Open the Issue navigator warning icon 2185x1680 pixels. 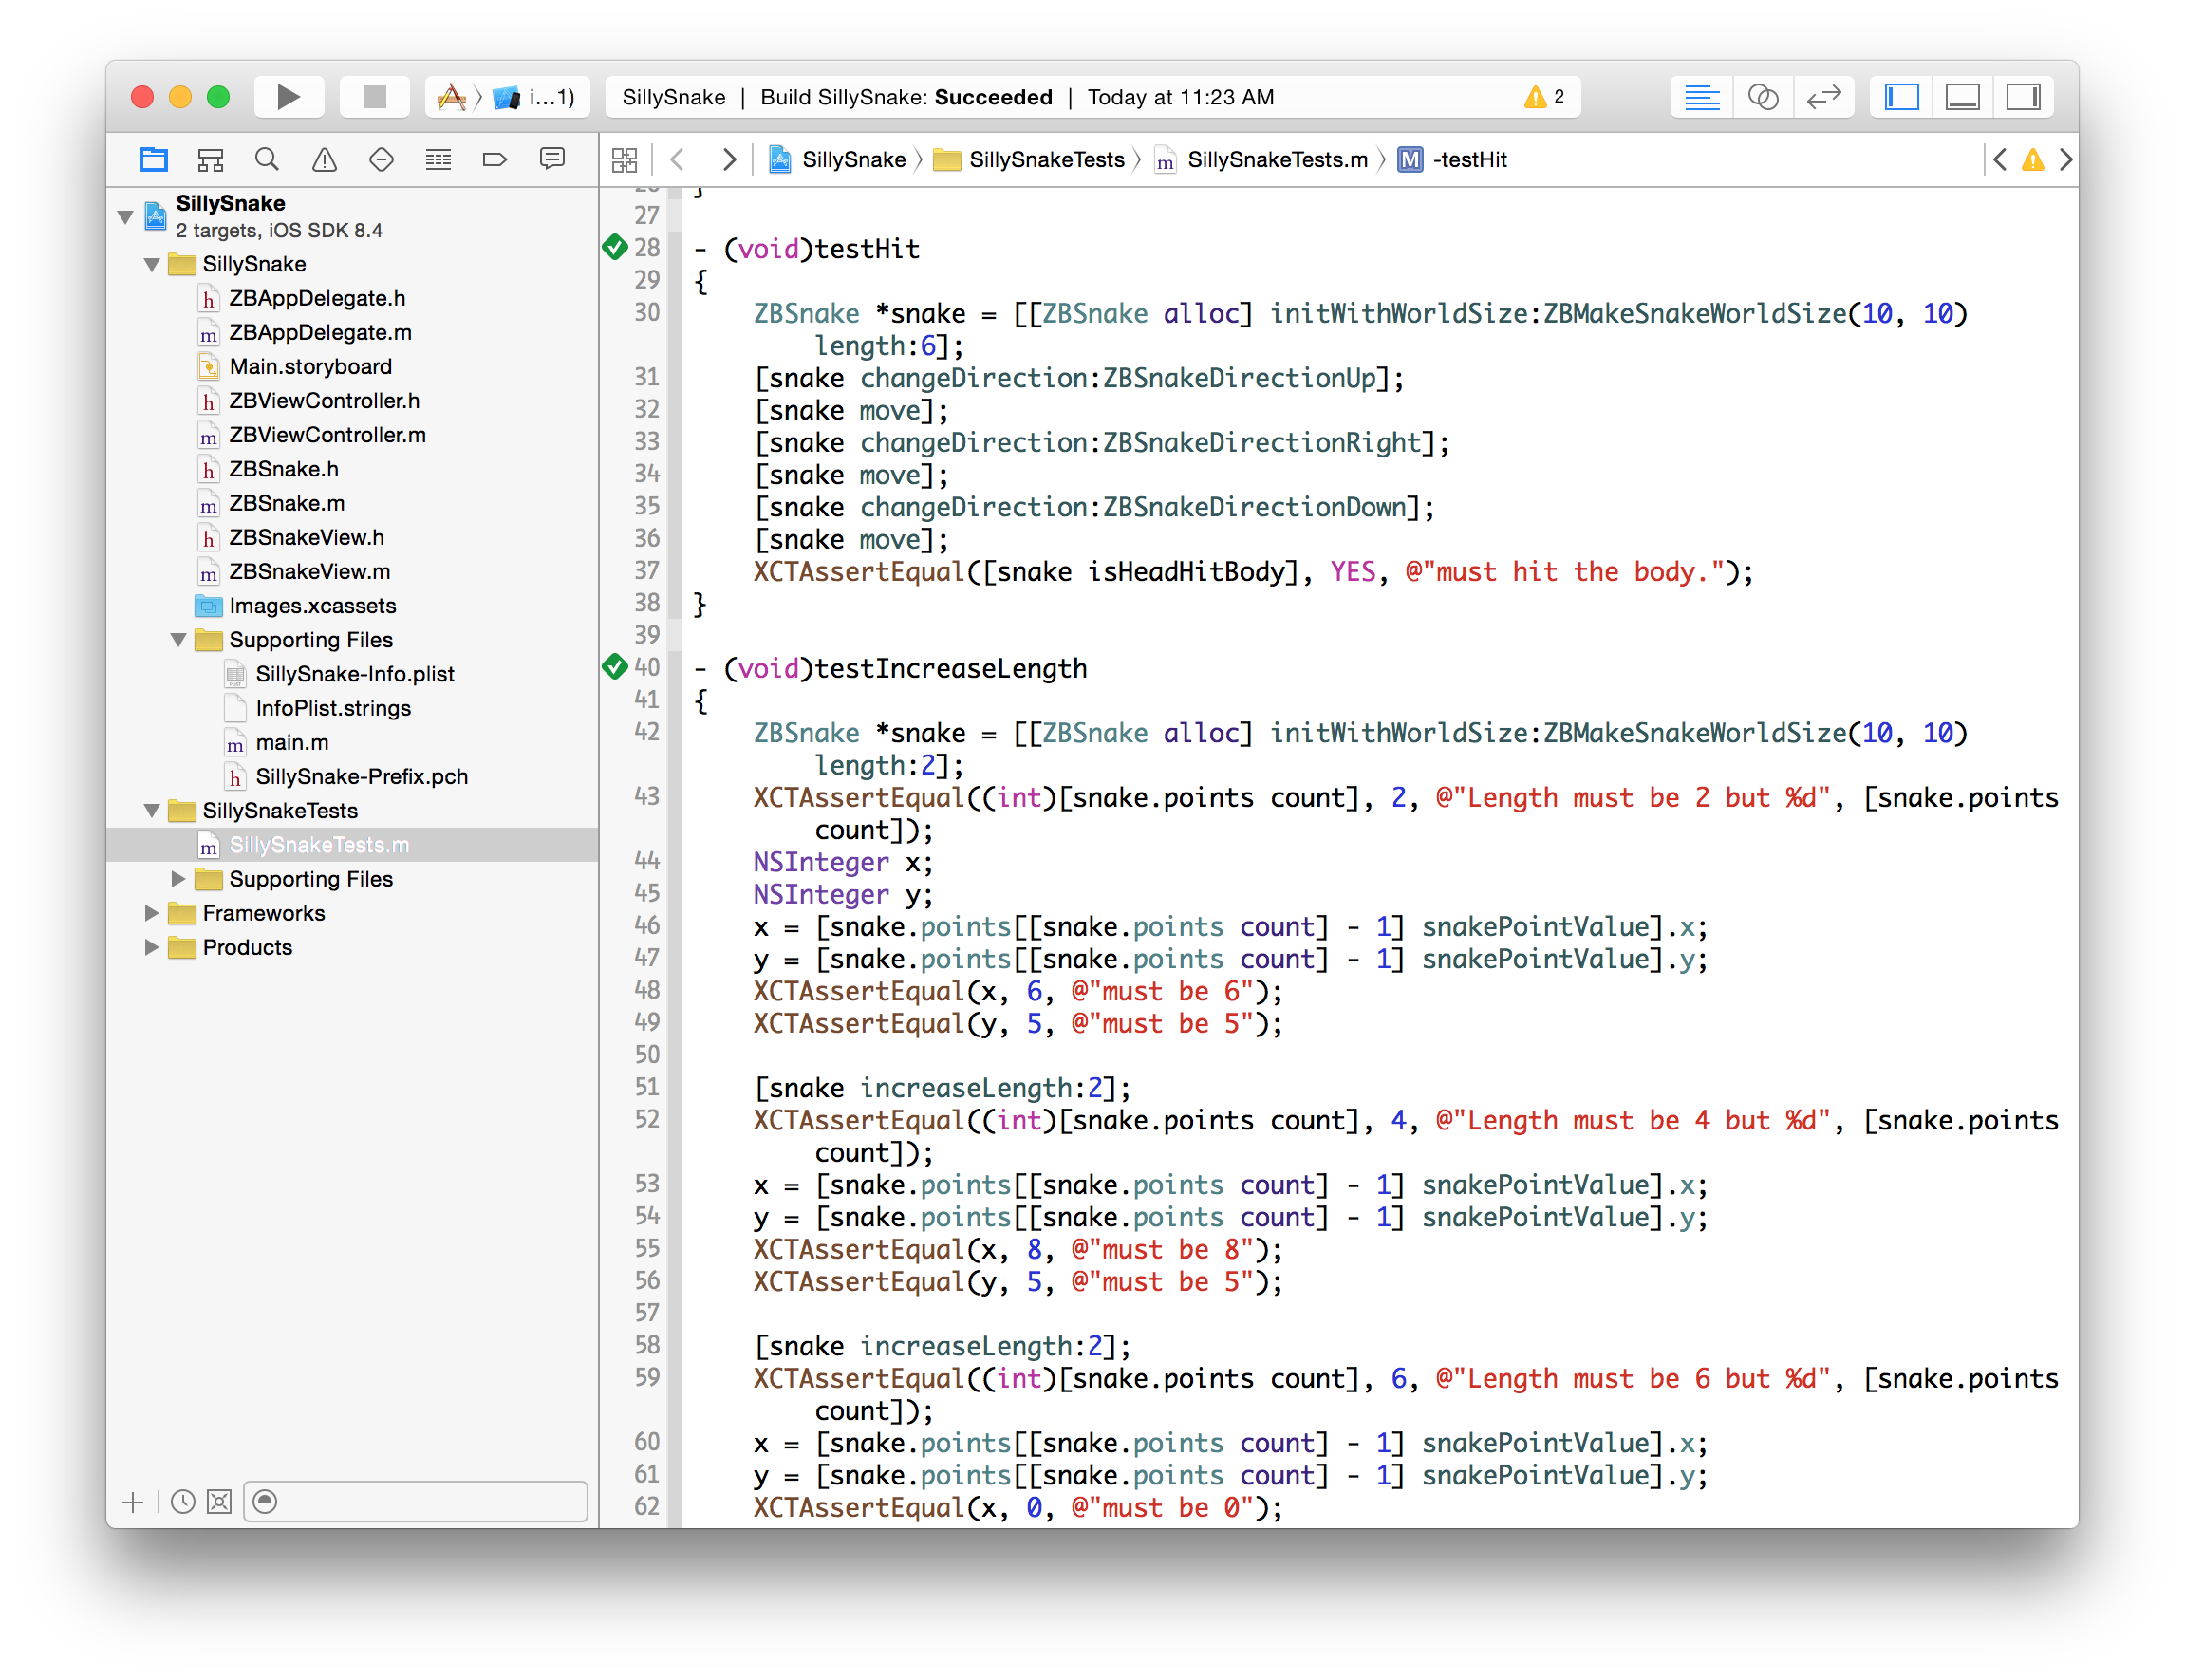click(324, 160)
